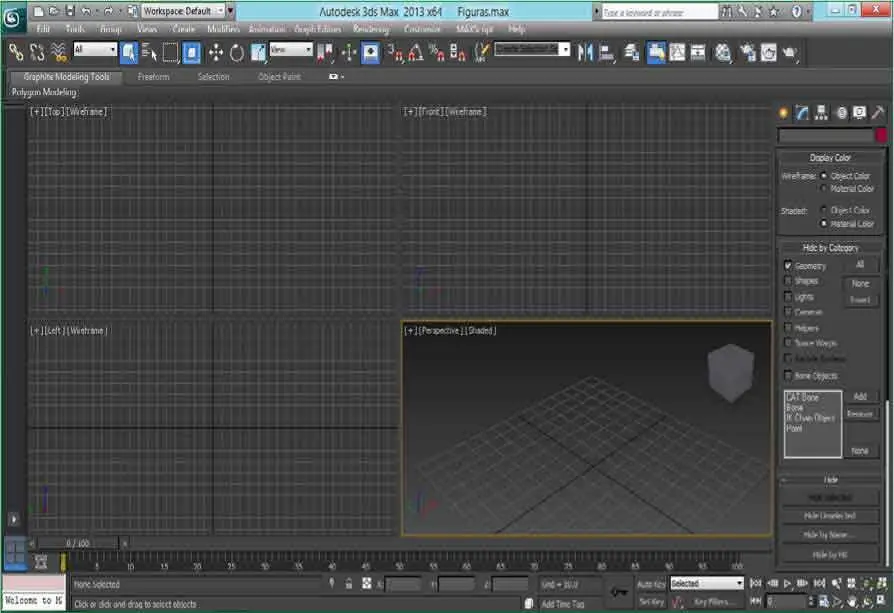Switch to the Create command panel tab

point(784,113)
